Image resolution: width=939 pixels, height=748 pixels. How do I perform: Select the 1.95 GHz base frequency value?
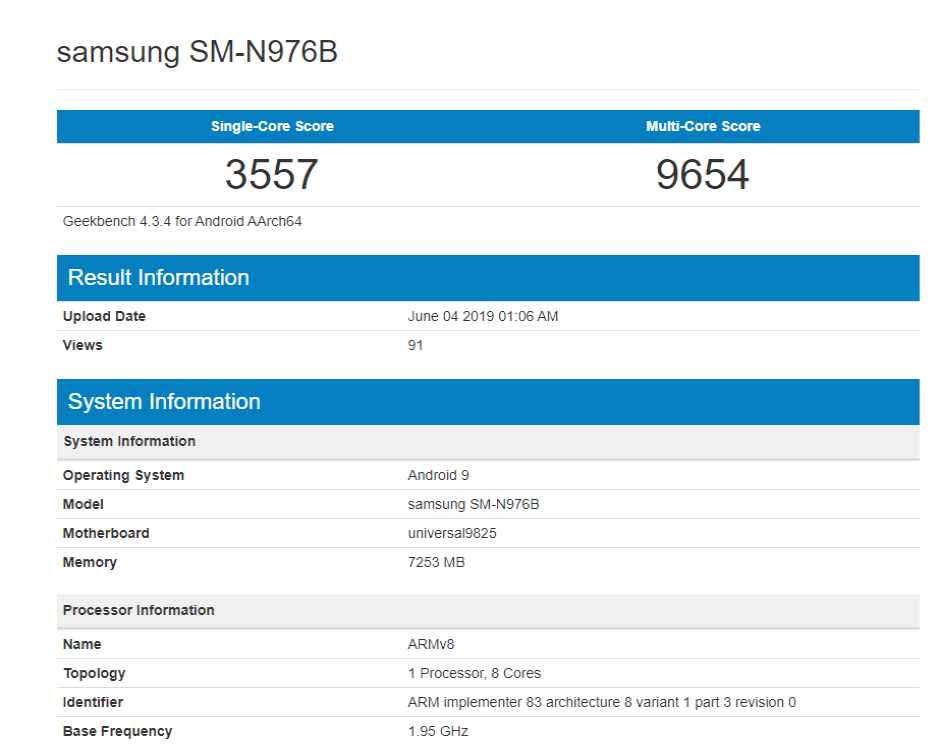438,731
